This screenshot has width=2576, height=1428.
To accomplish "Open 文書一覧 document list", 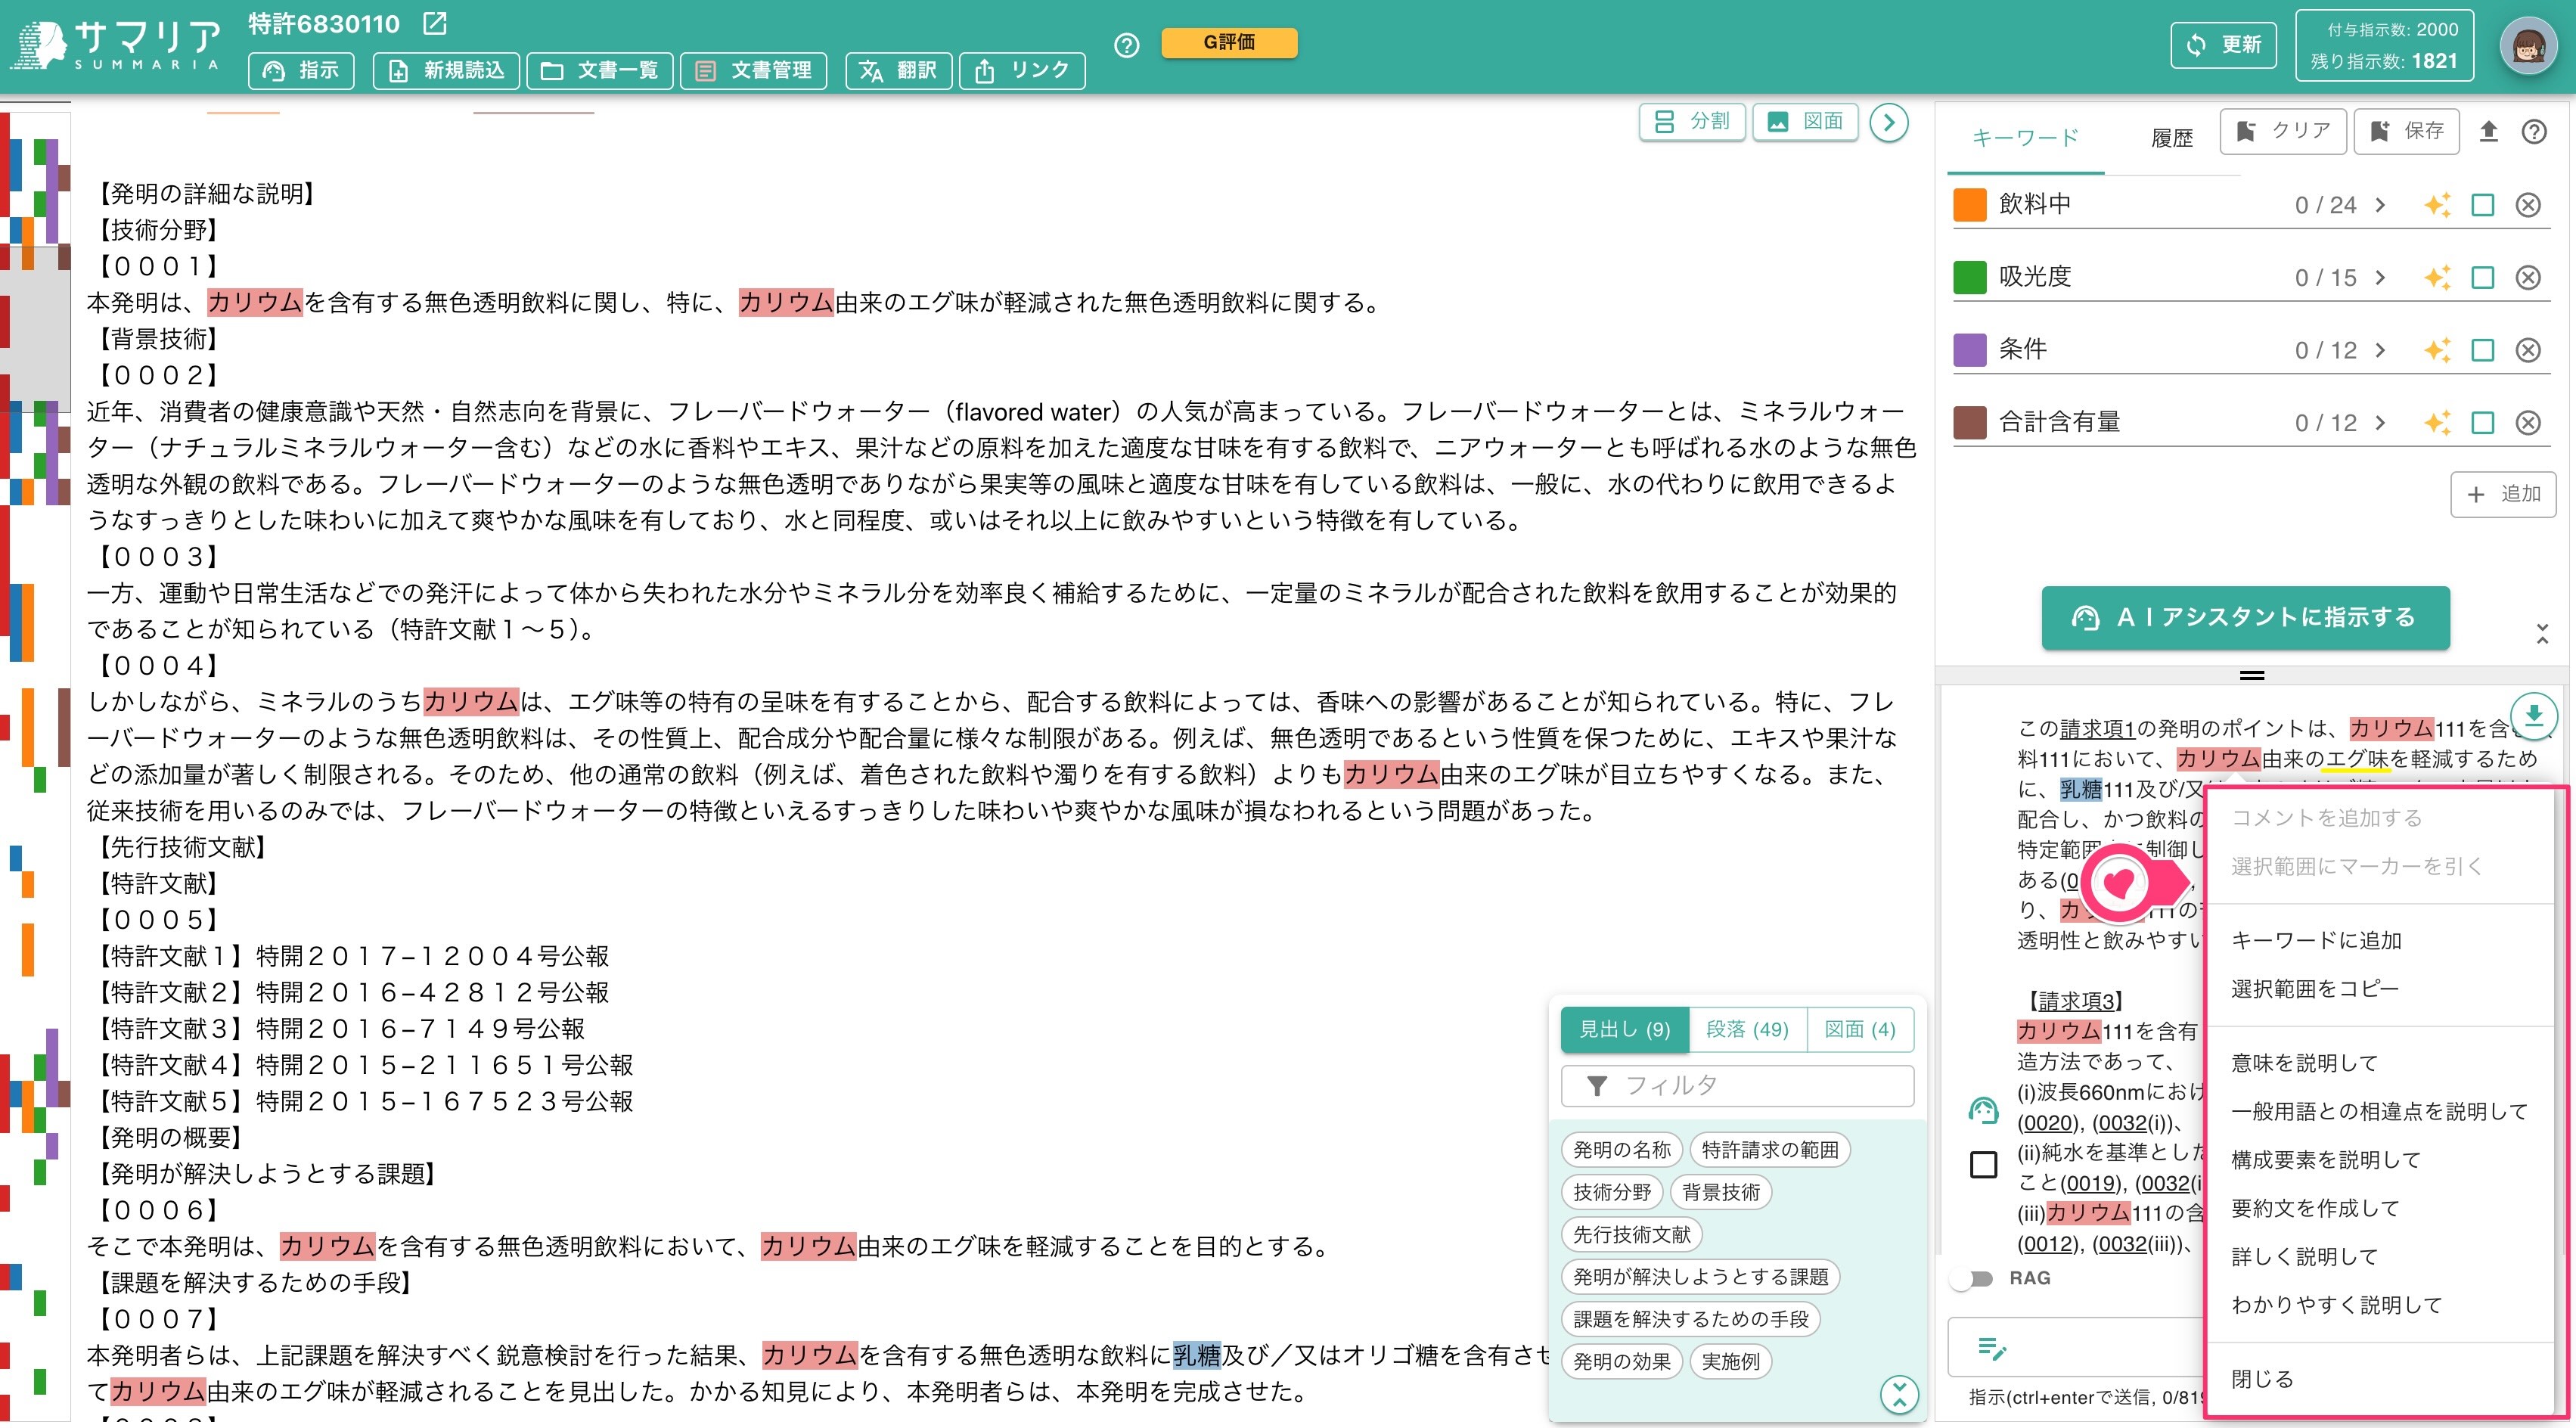I will [599, 70].
